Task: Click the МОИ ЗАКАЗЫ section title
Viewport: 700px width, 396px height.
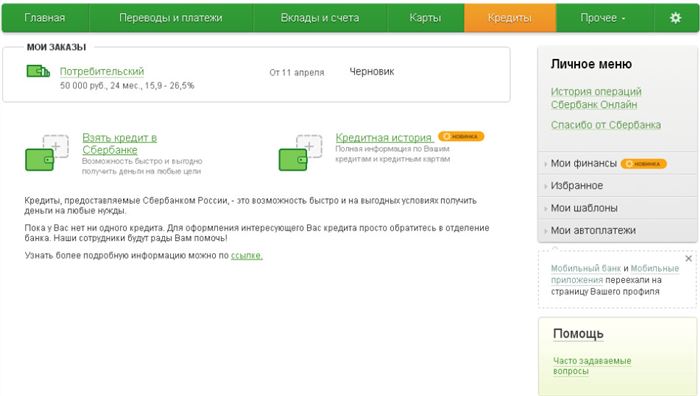Action: (x=56, y=47)
